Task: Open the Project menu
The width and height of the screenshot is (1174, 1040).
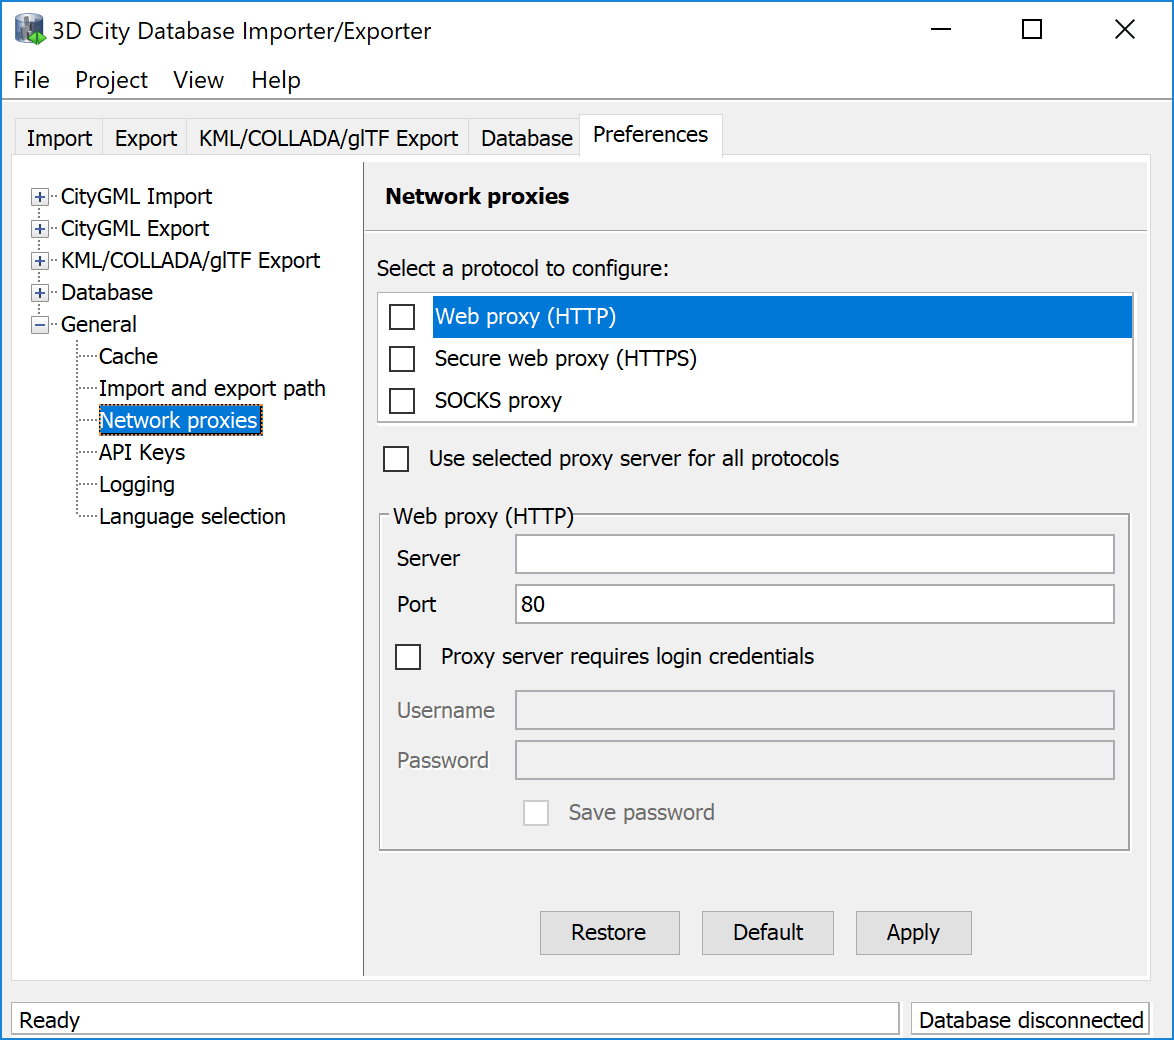Action: pyautogui.click(x=111, y=80)
